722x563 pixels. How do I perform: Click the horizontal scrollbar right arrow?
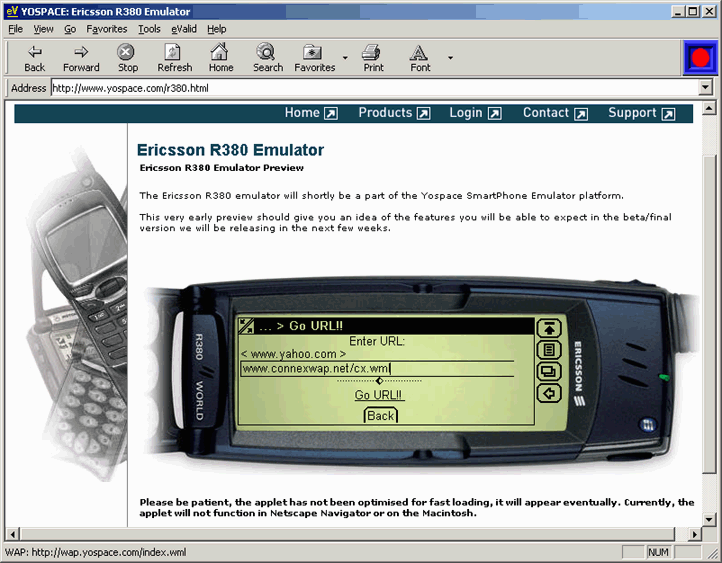694,534
